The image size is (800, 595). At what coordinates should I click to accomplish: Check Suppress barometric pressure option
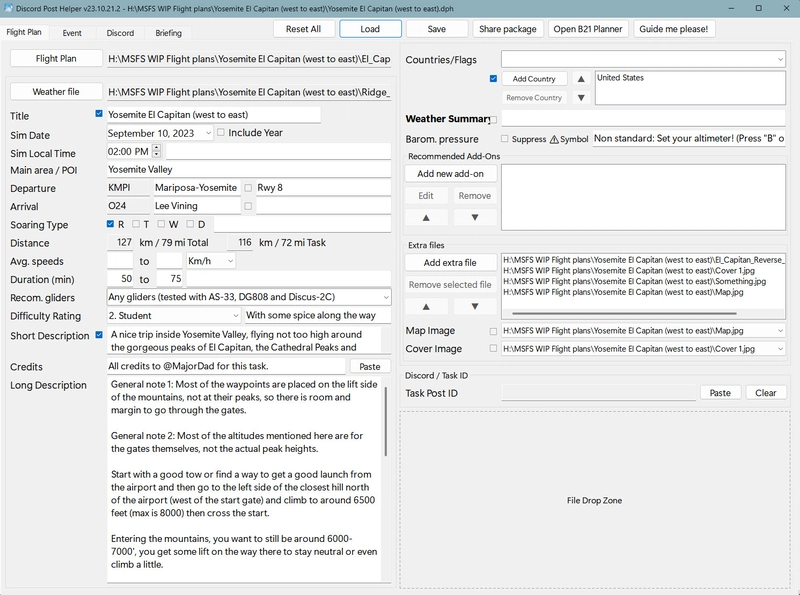(504, 139)
